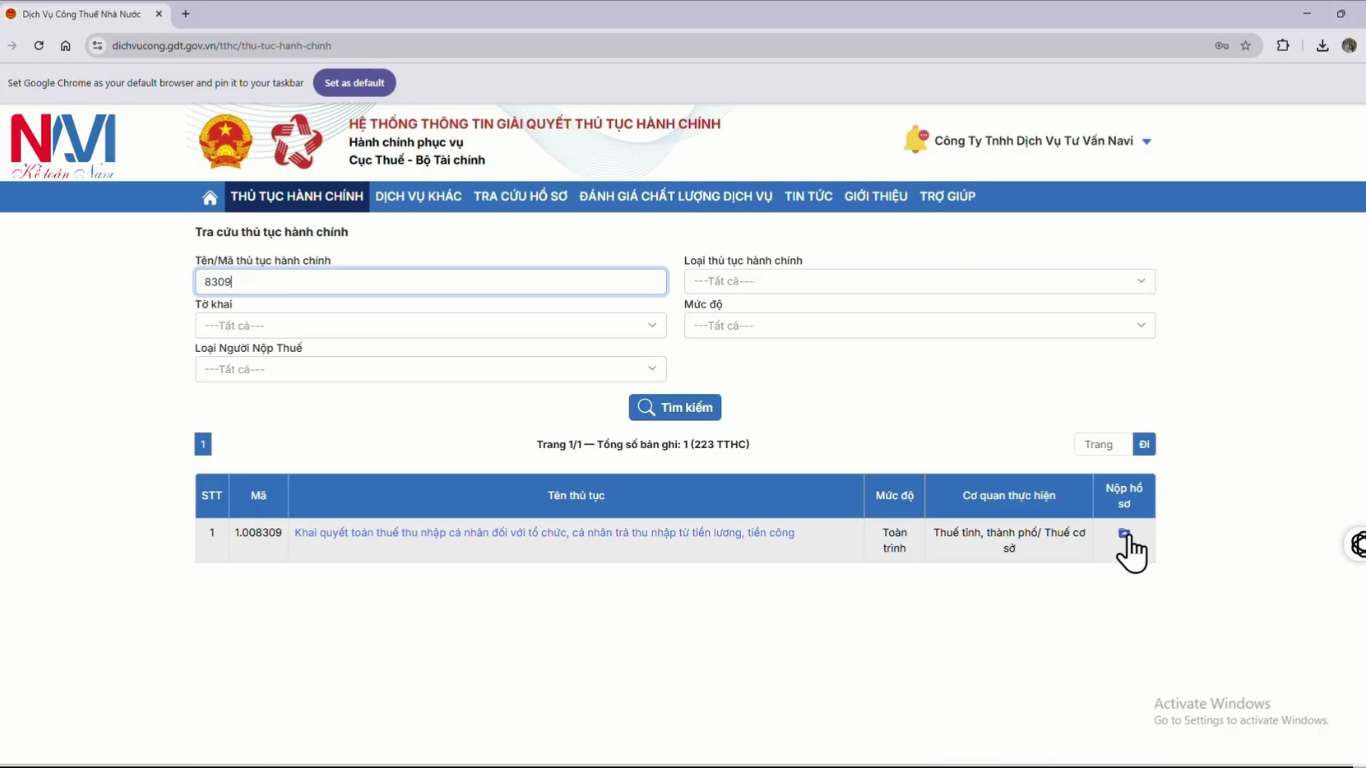Expand the Loại thủ tục hành chính dropdown
The height and width of the screenshot is (768, 1366).
click(x=919, y=281)
